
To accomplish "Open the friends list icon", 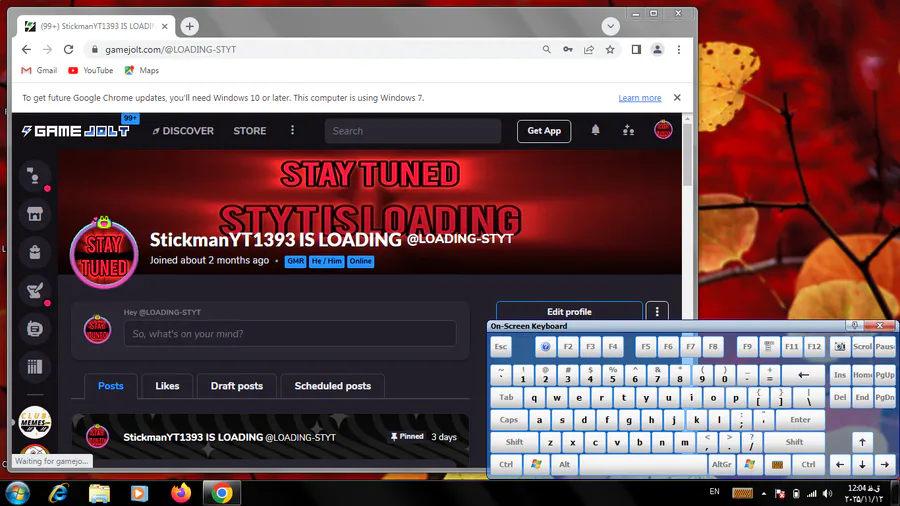I will (629, 131).
